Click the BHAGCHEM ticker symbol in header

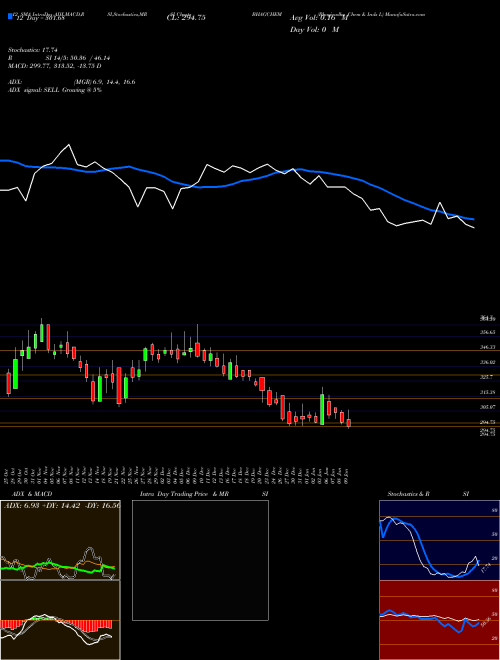click(x=266, y=14)
